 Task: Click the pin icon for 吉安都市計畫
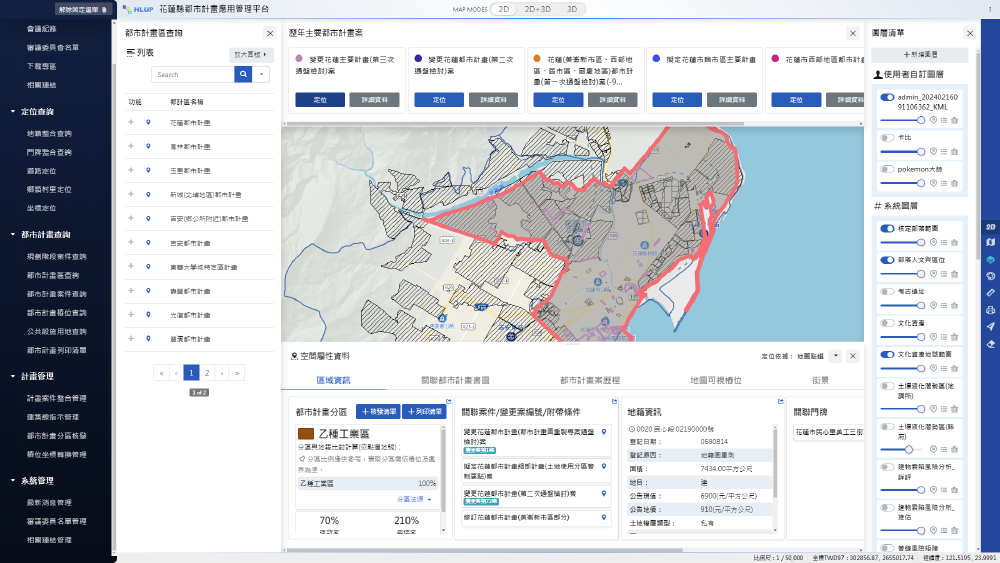148,243
